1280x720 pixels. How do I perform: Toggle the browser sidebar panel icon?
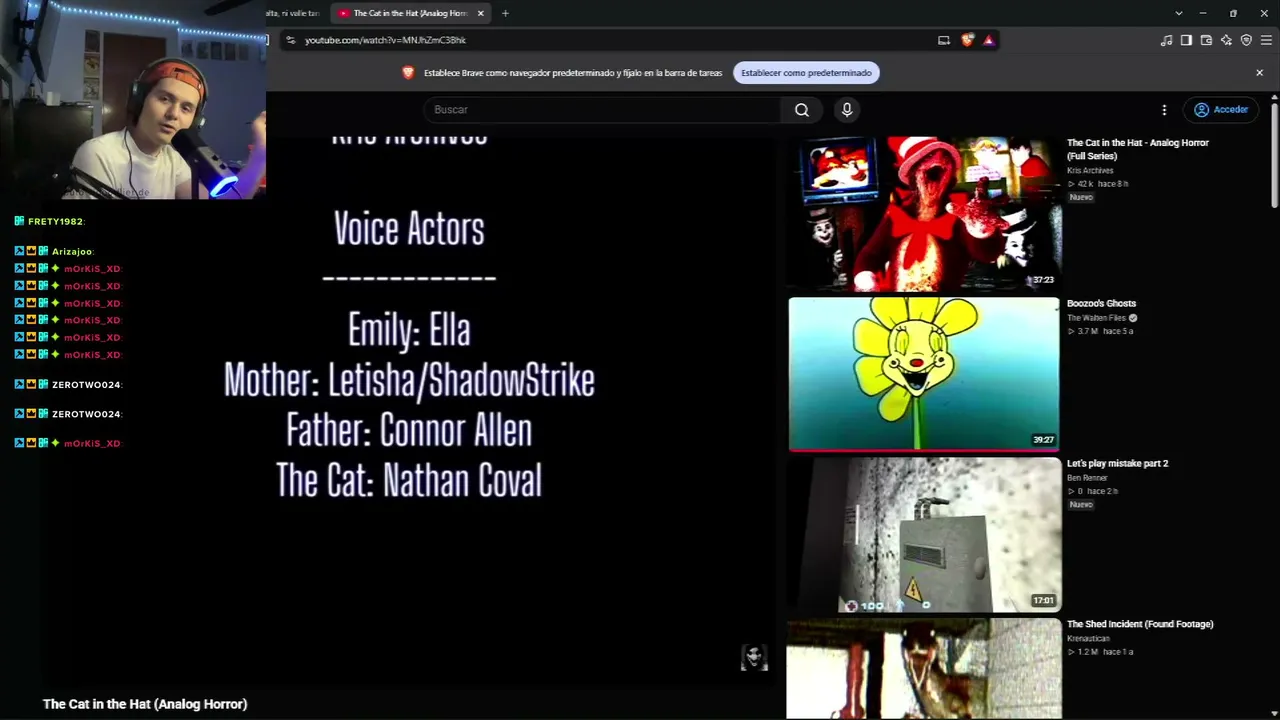point(1186,40)
